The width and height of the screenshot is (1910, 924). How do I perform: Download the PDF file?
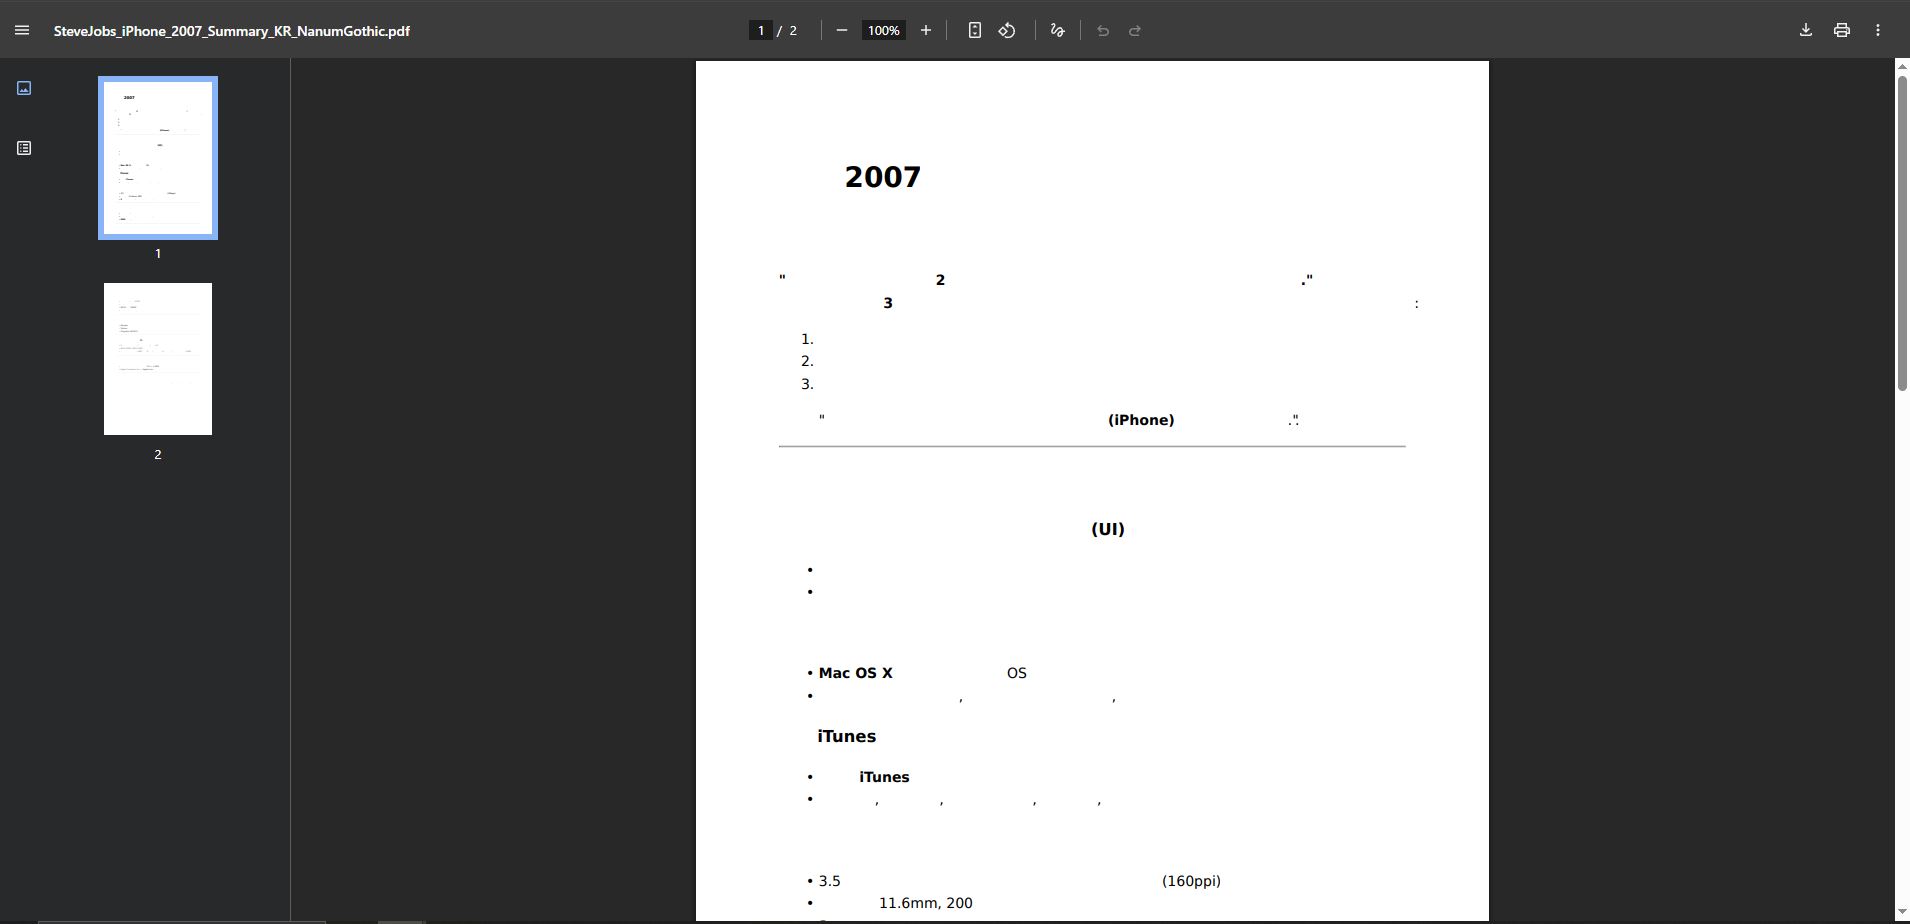click(1806, 31)
